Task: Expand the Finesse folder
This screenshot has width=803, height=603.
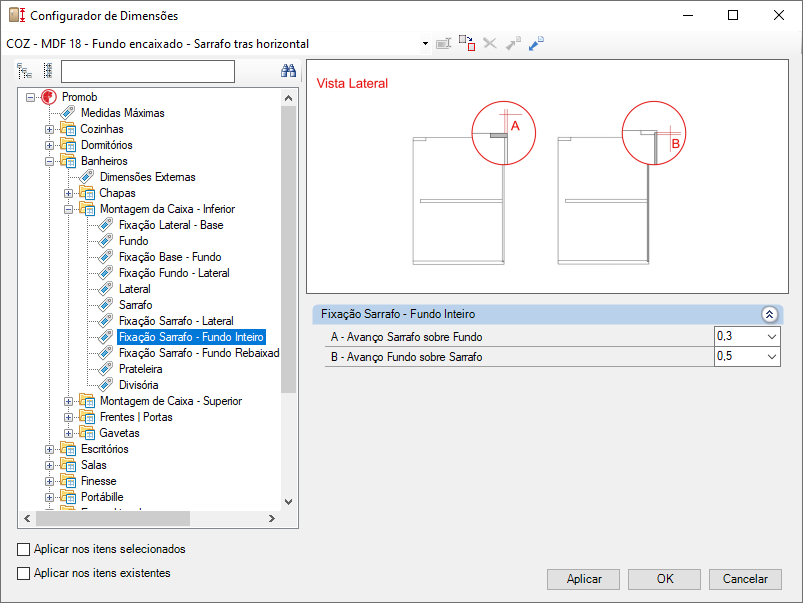Action: [x=50, y=481]
